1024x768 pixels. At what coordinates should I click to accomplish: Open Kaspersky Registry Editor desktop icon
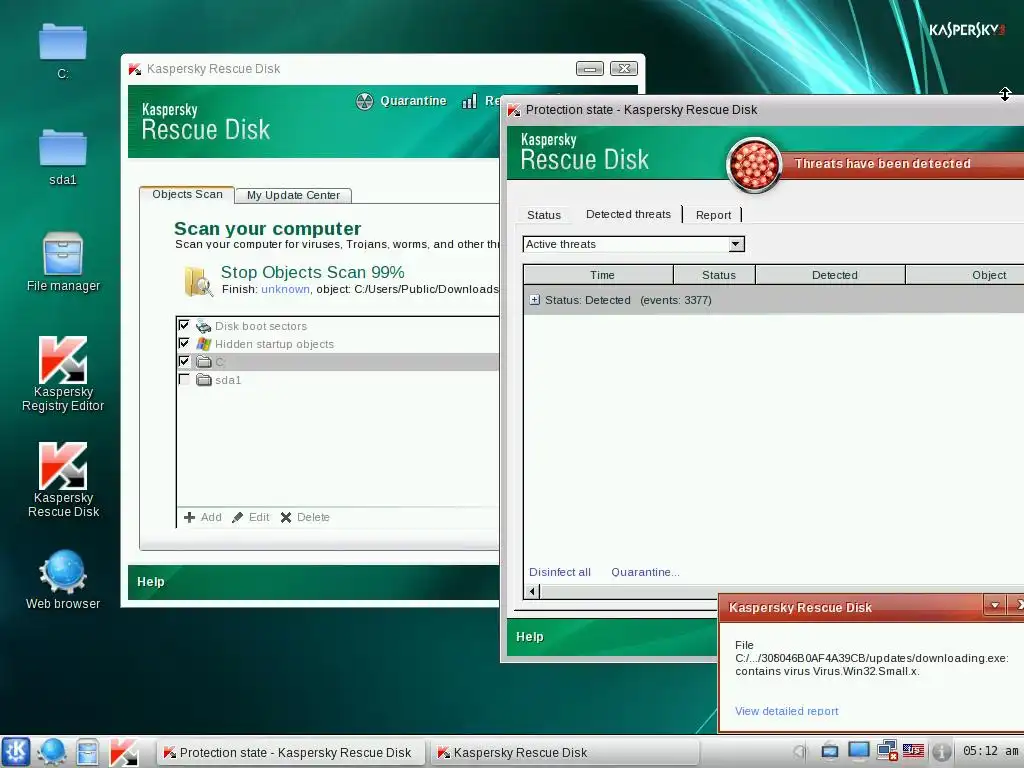click(x=63, y=359)
